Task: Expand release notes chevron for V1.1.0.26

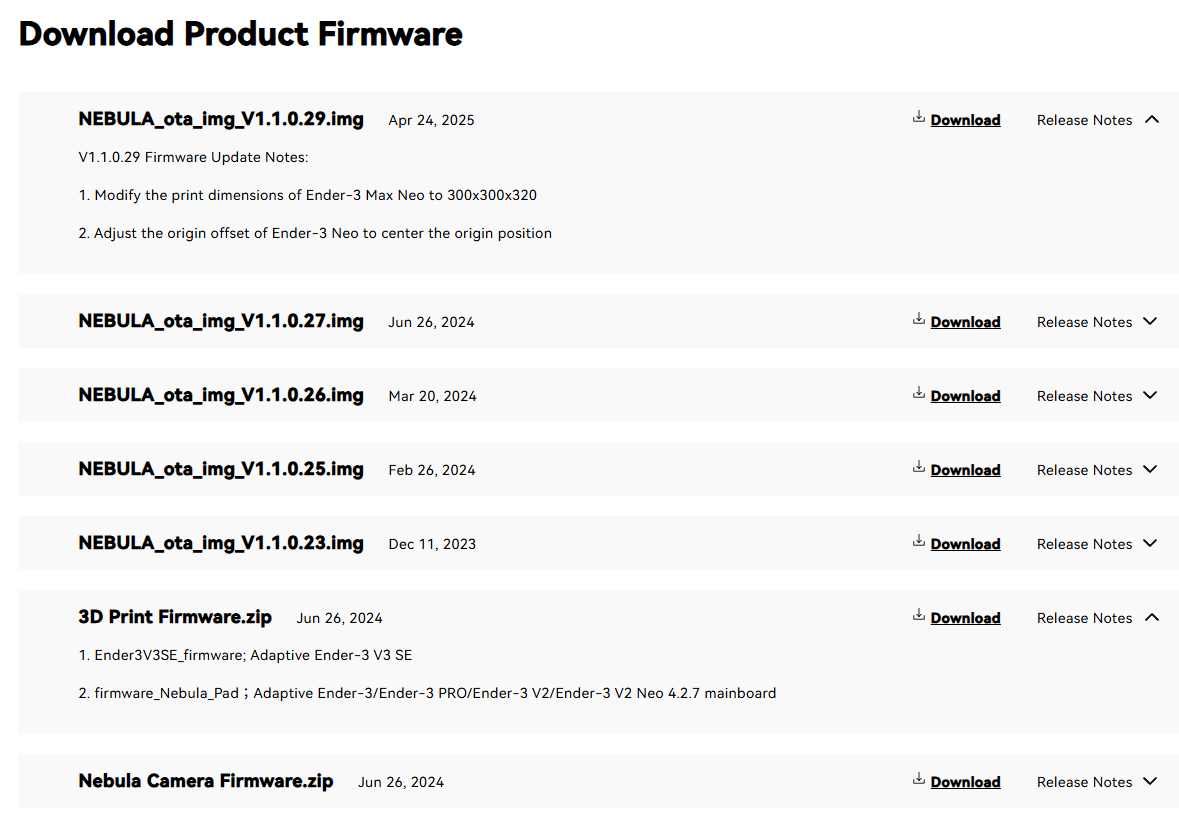Action: 1150,395
